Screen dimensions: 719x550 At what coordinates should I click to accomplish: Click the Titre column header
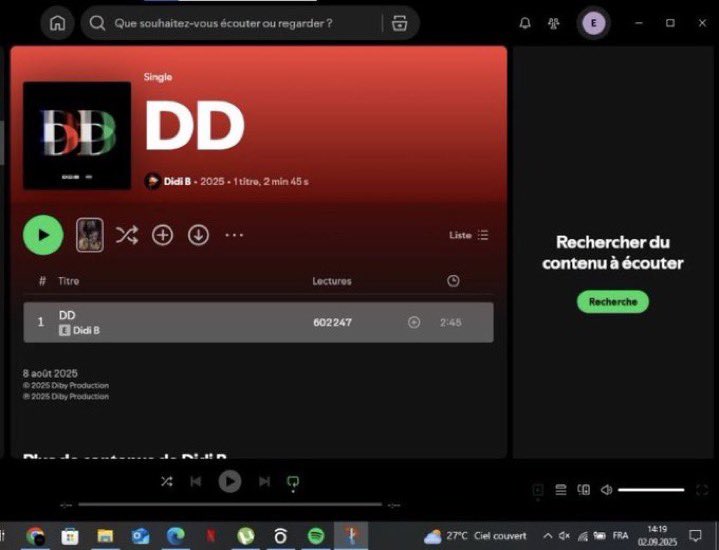pyautogui.click(x=68, y=281)
